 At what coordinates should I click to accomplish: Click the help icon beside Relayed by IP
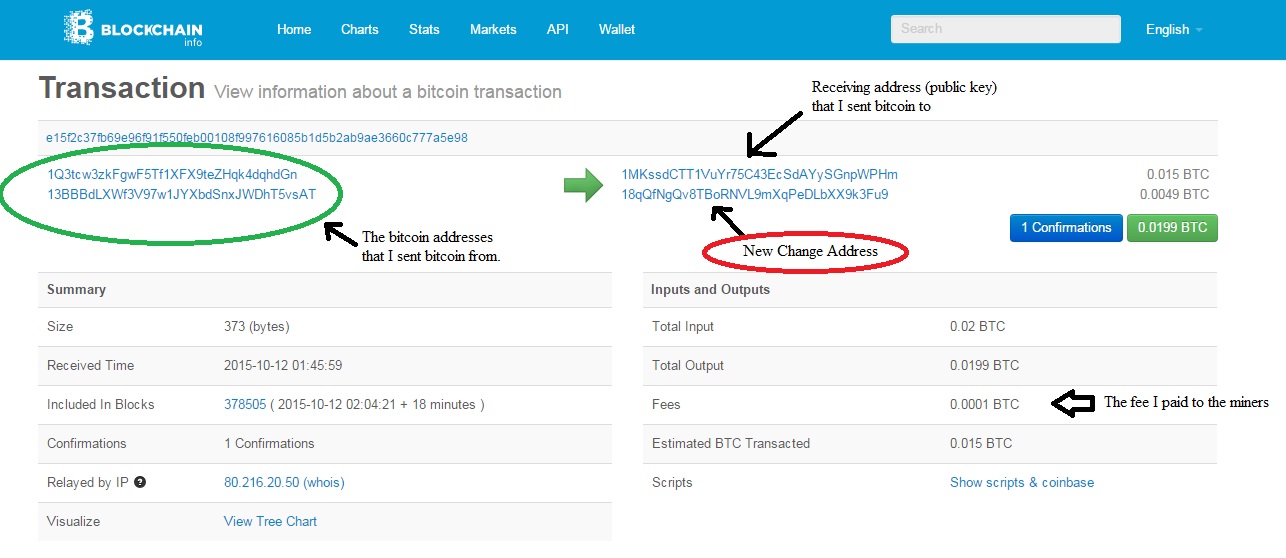pyautogui.click(x=140, y=482)
